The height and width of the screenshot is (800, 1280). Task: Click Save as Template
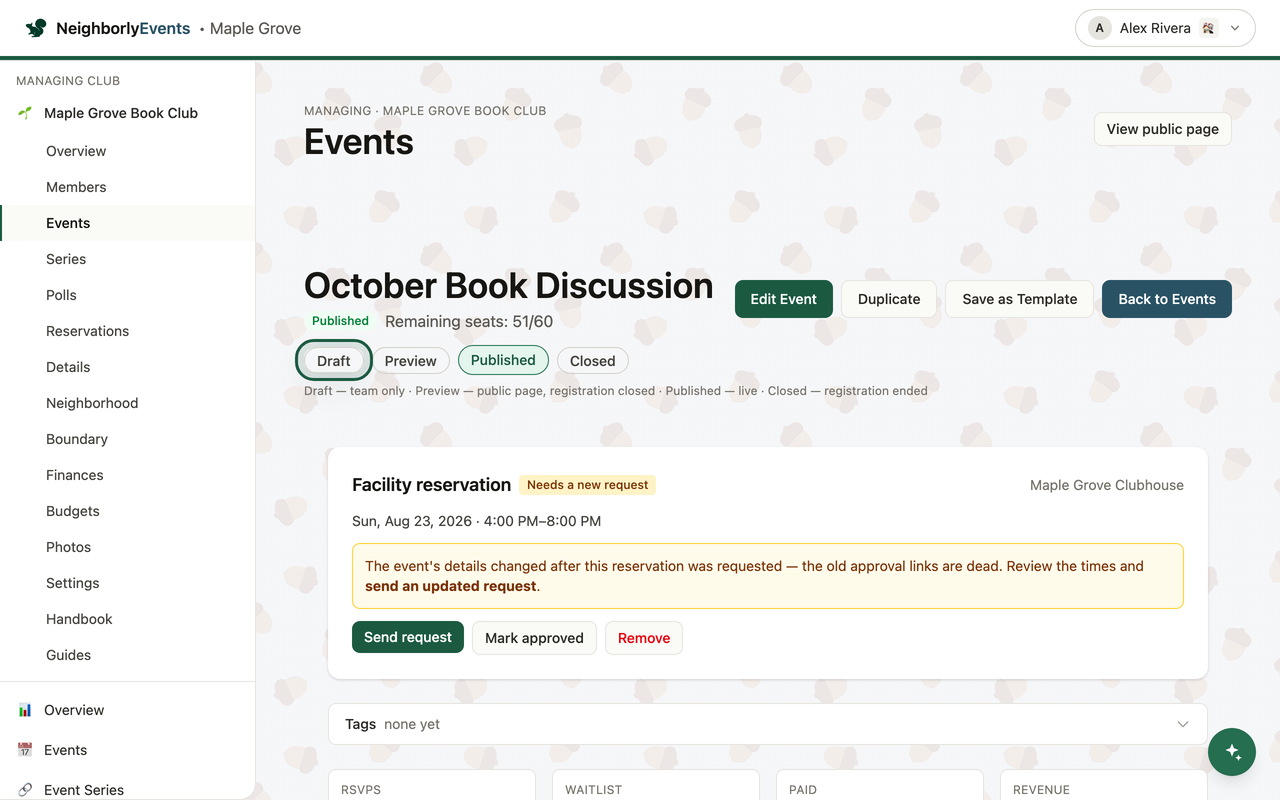pos(1020,299)
